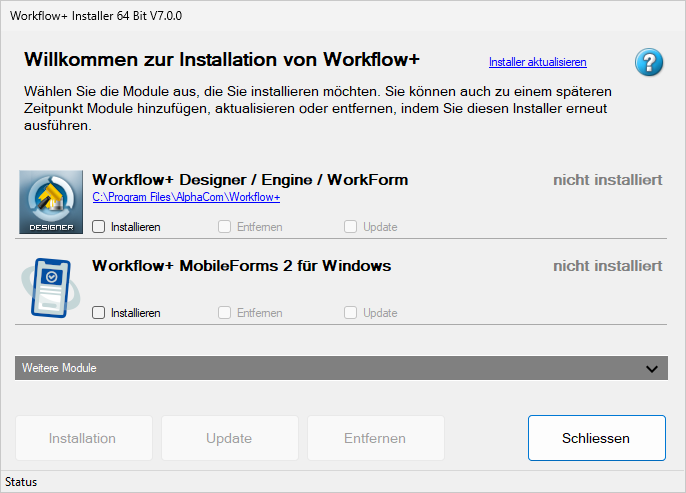This screenshot has height=493, width=686.
Task: Tick Update checkbox for Designer module
Action: pyautogui.click(x=350, y=227)
